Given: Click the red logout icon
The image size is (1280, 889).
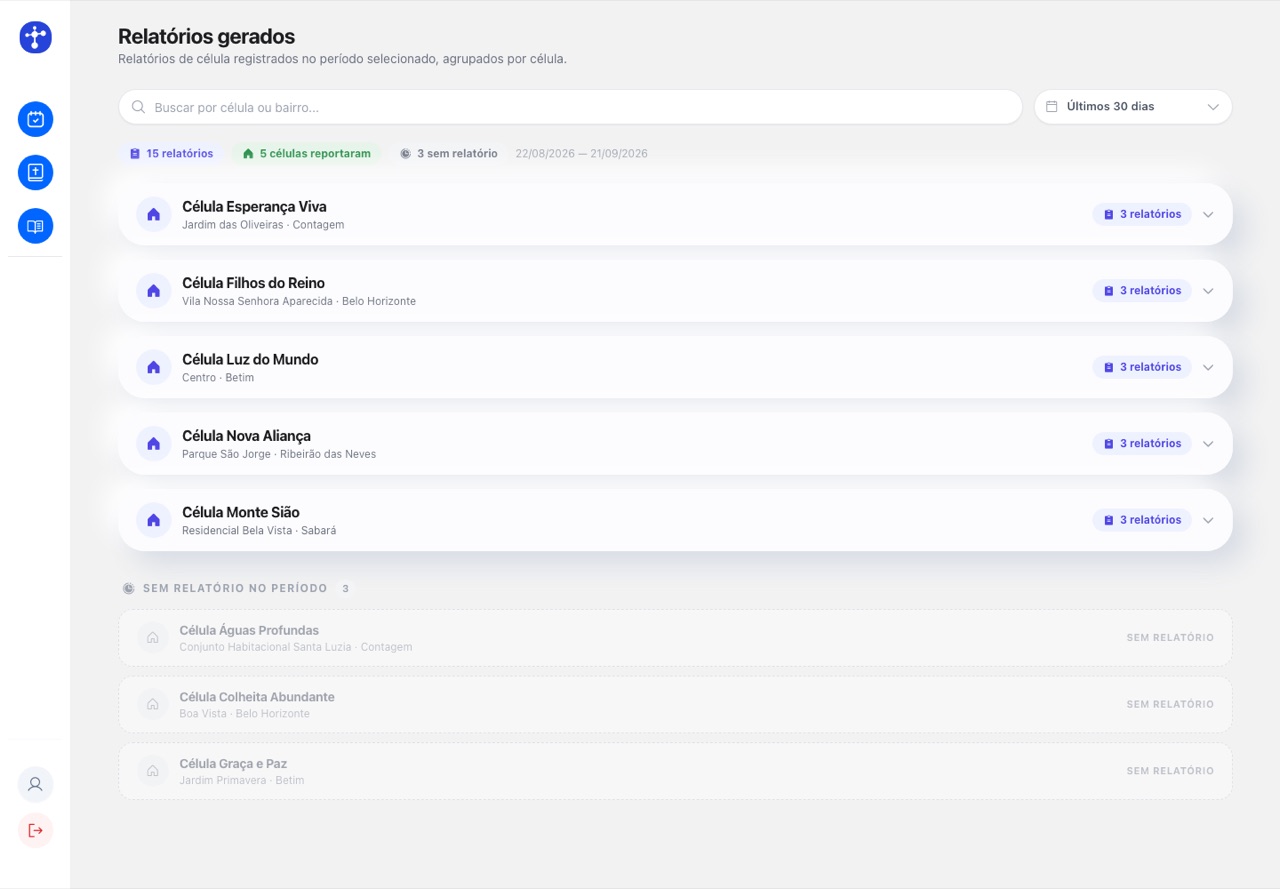Looking at the screenshot, I should [35, 830].
